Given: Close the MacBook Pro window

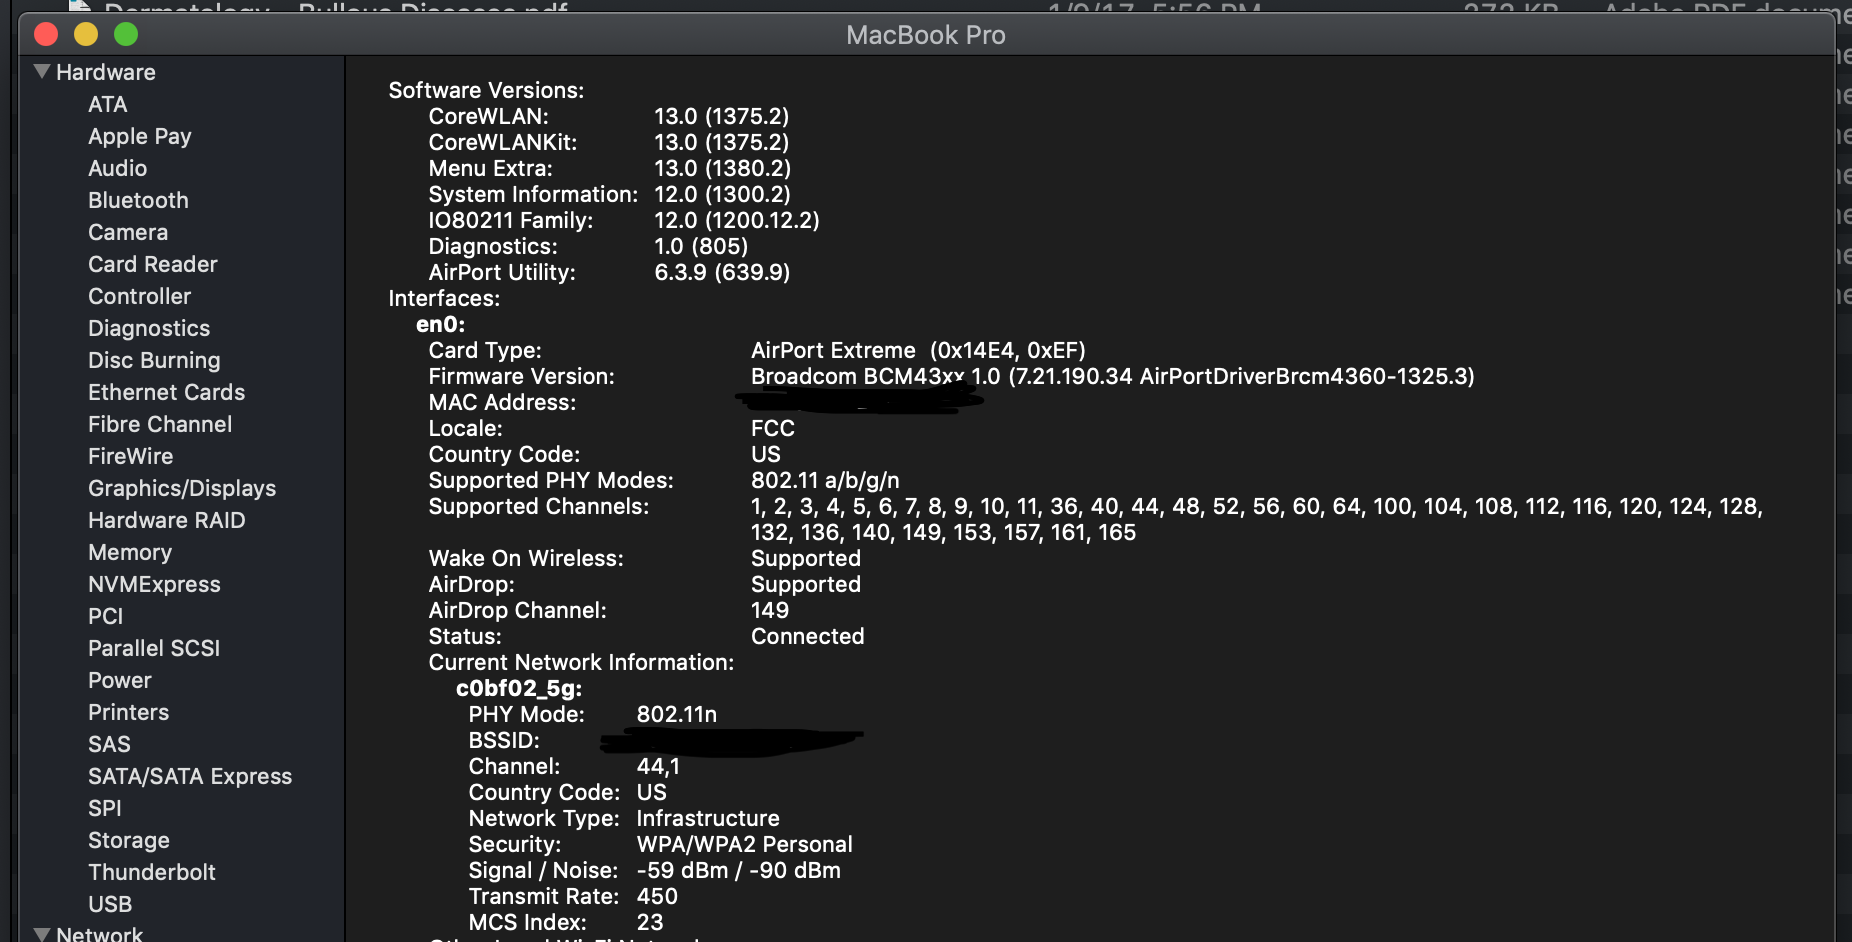Looking at the screenshot, I should click(46, 34).
